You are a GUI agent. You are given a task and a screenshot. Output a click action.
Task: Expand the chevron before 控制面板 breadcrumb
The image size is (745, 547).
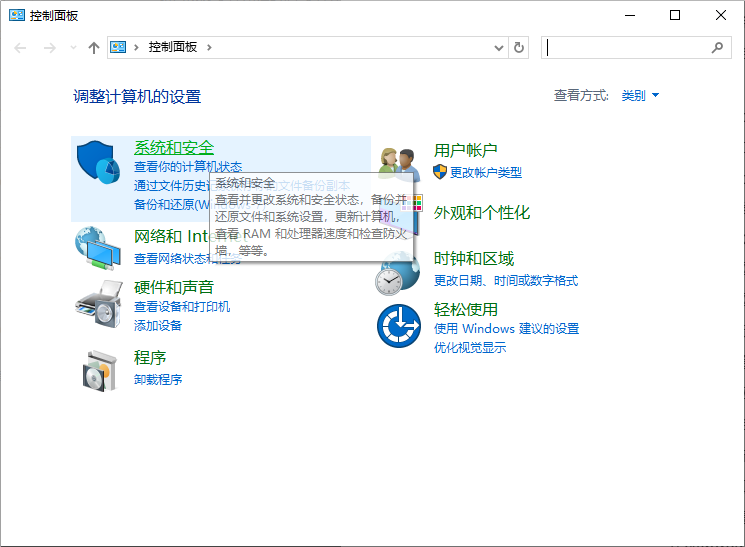[x=136, y=48]
